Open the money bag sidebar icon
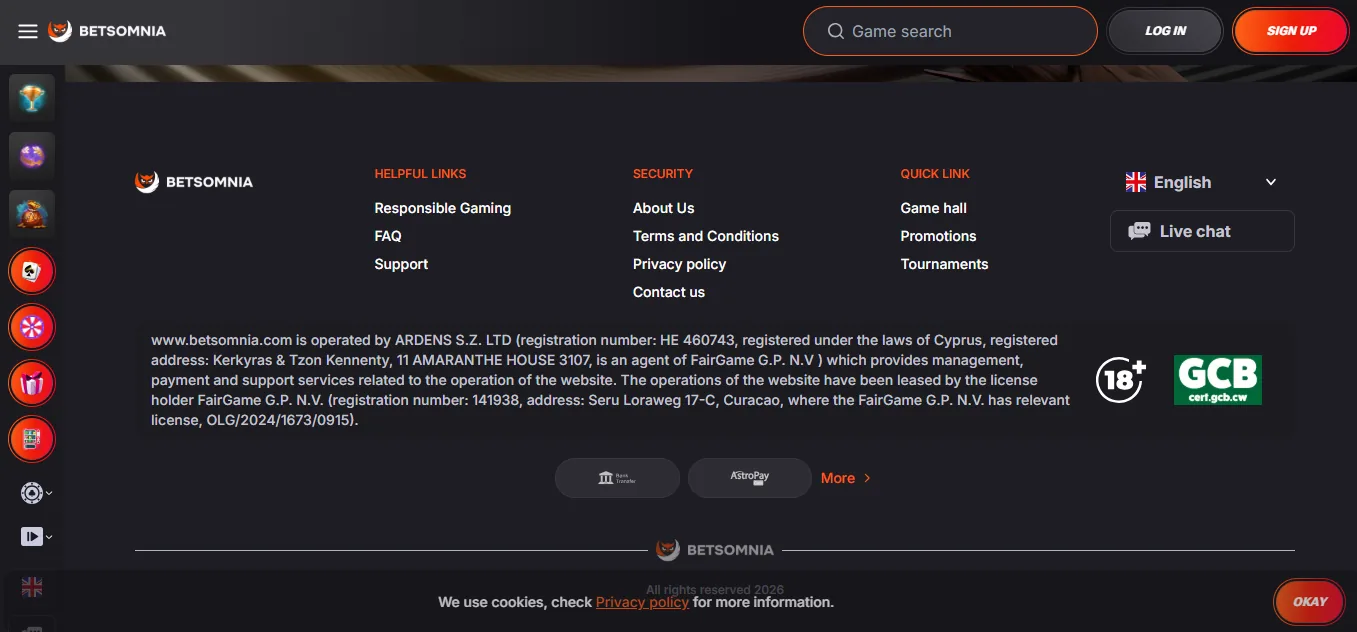Viewport: 1357px width, 632px height. pos(32,212)
